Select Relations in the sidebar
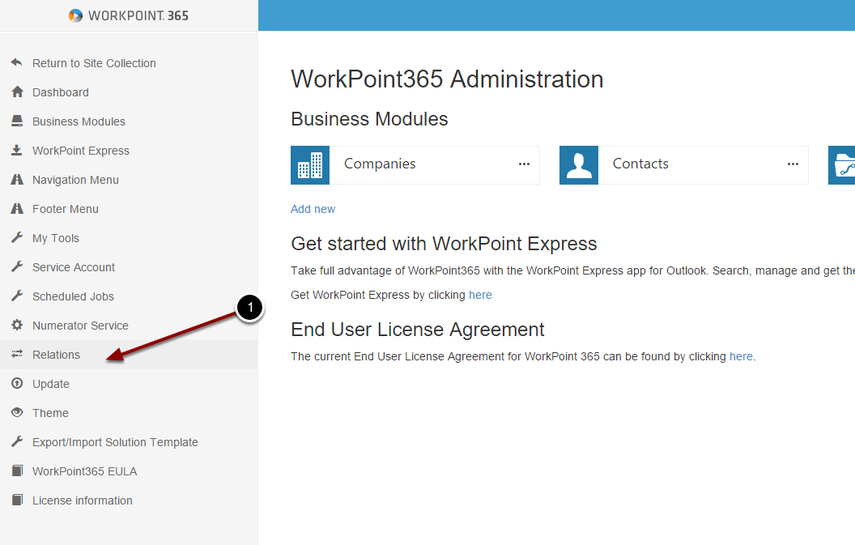 tap(56, 355)
